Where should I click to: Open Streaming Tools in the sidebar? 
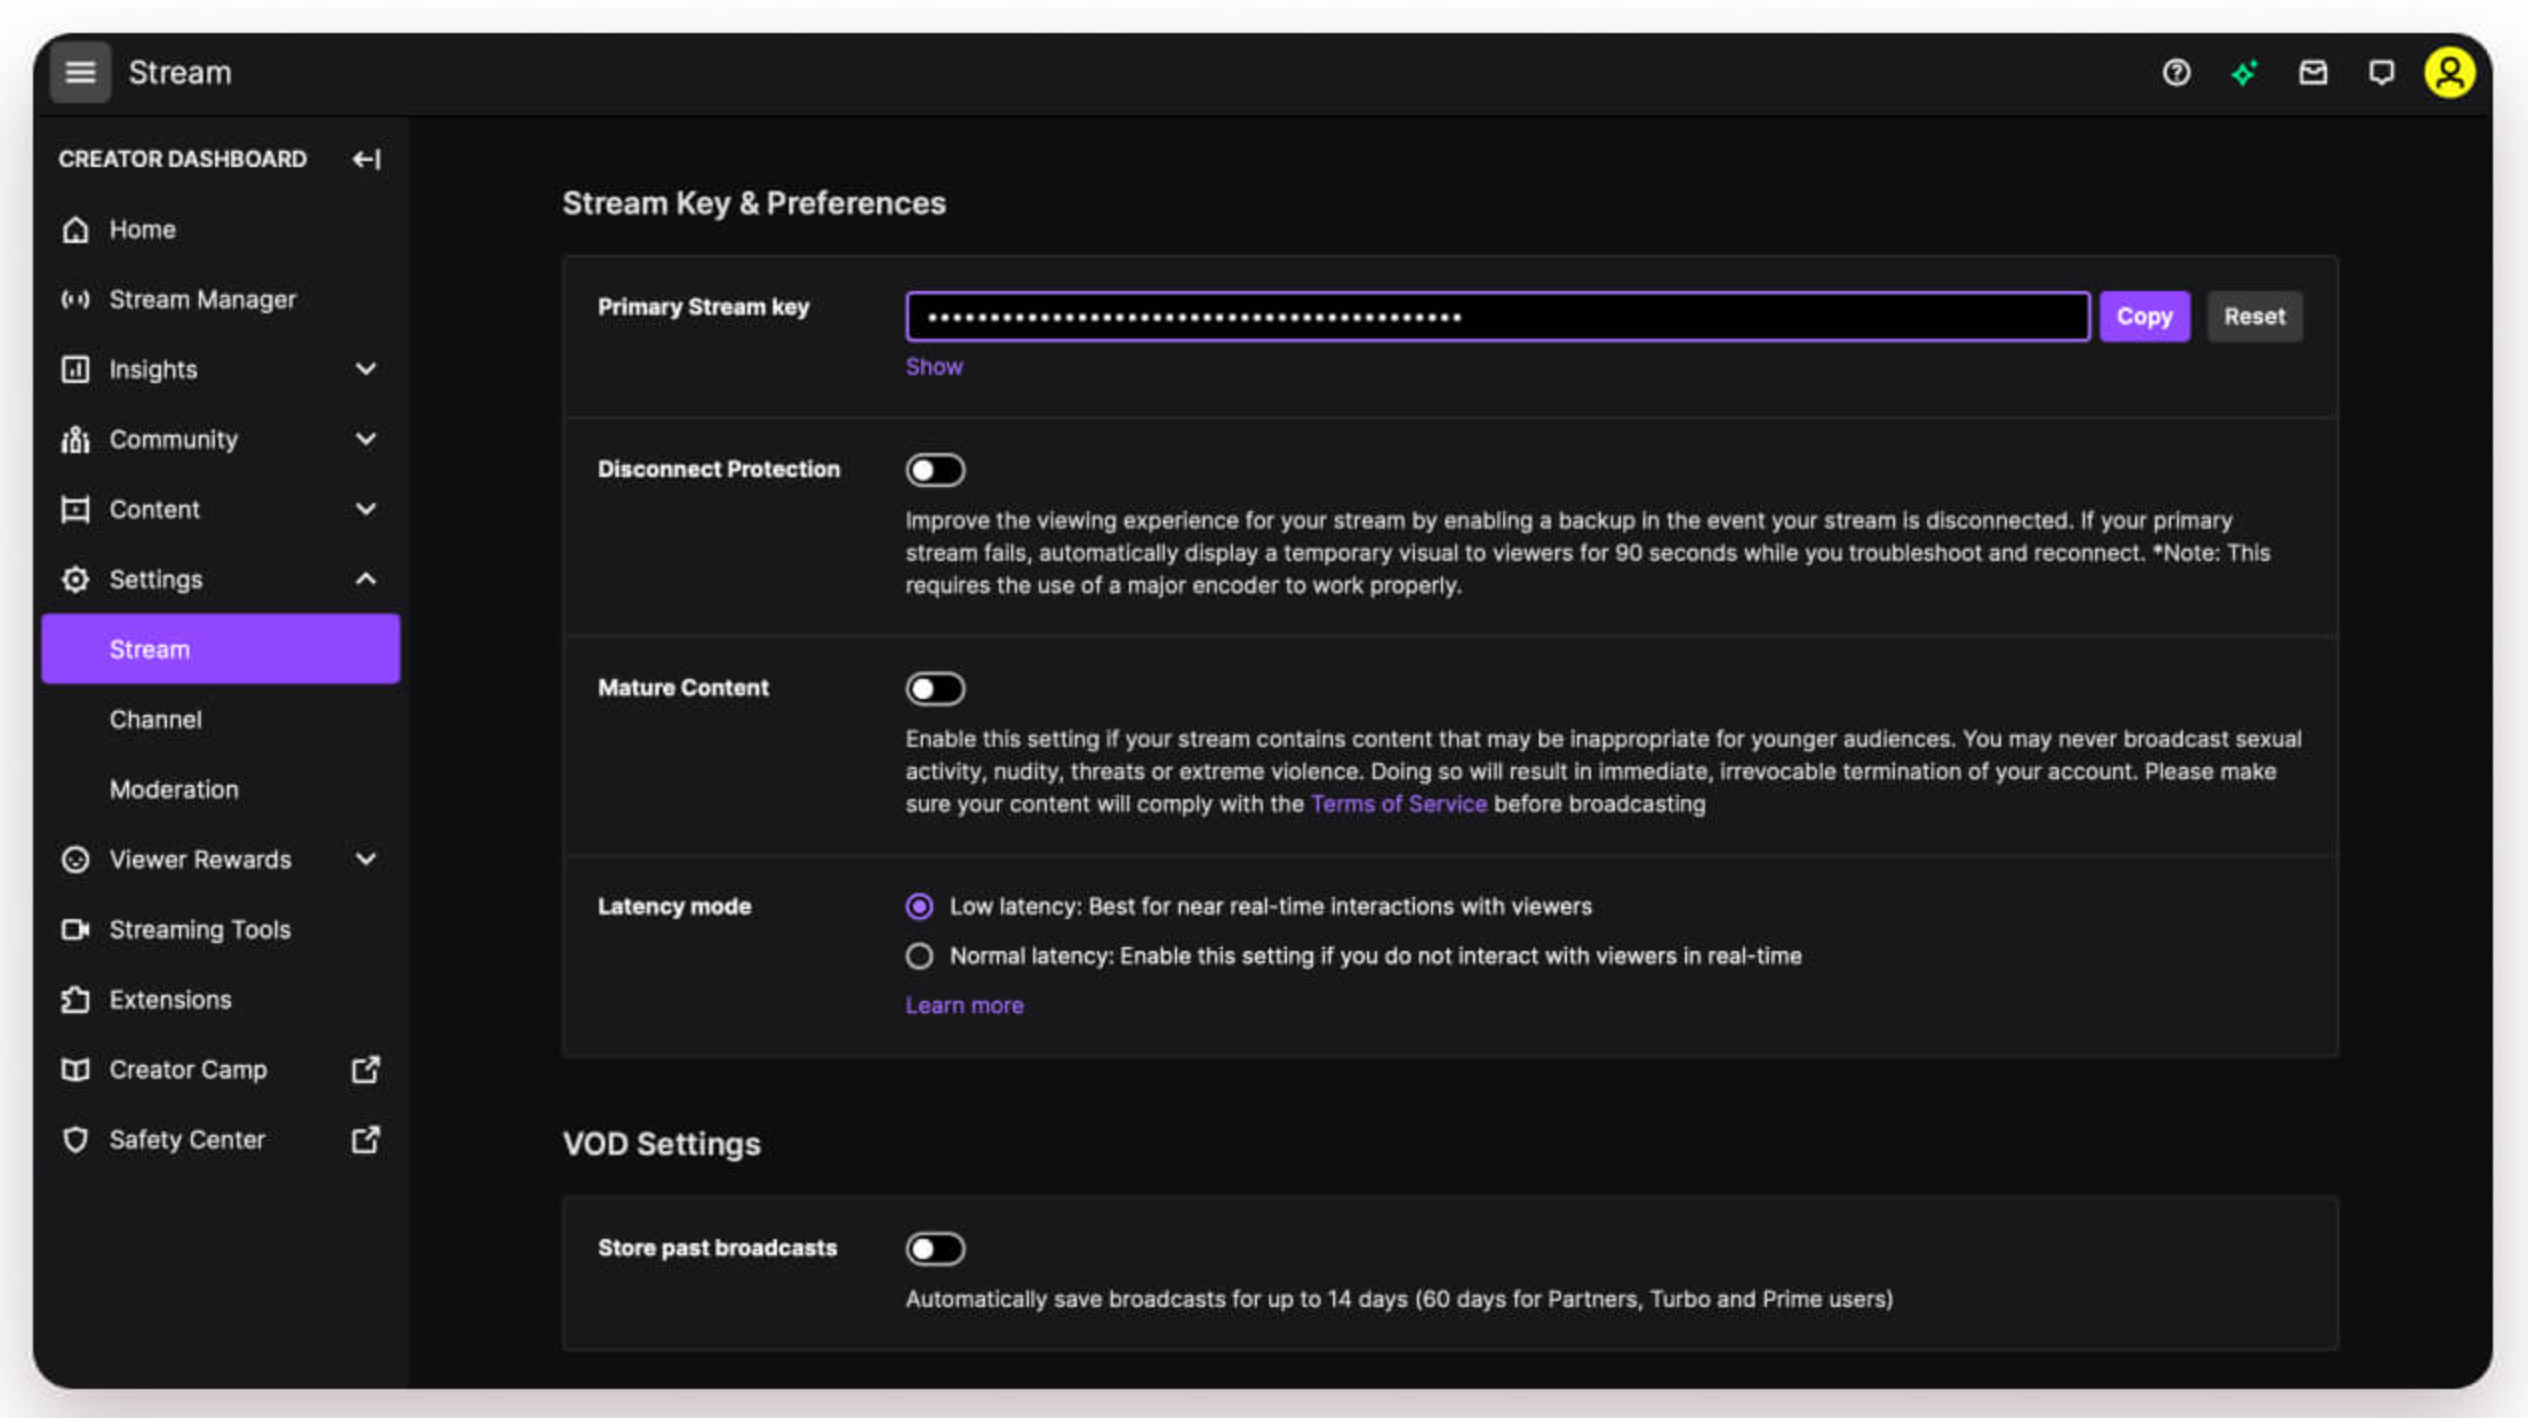tap(220, 930)
